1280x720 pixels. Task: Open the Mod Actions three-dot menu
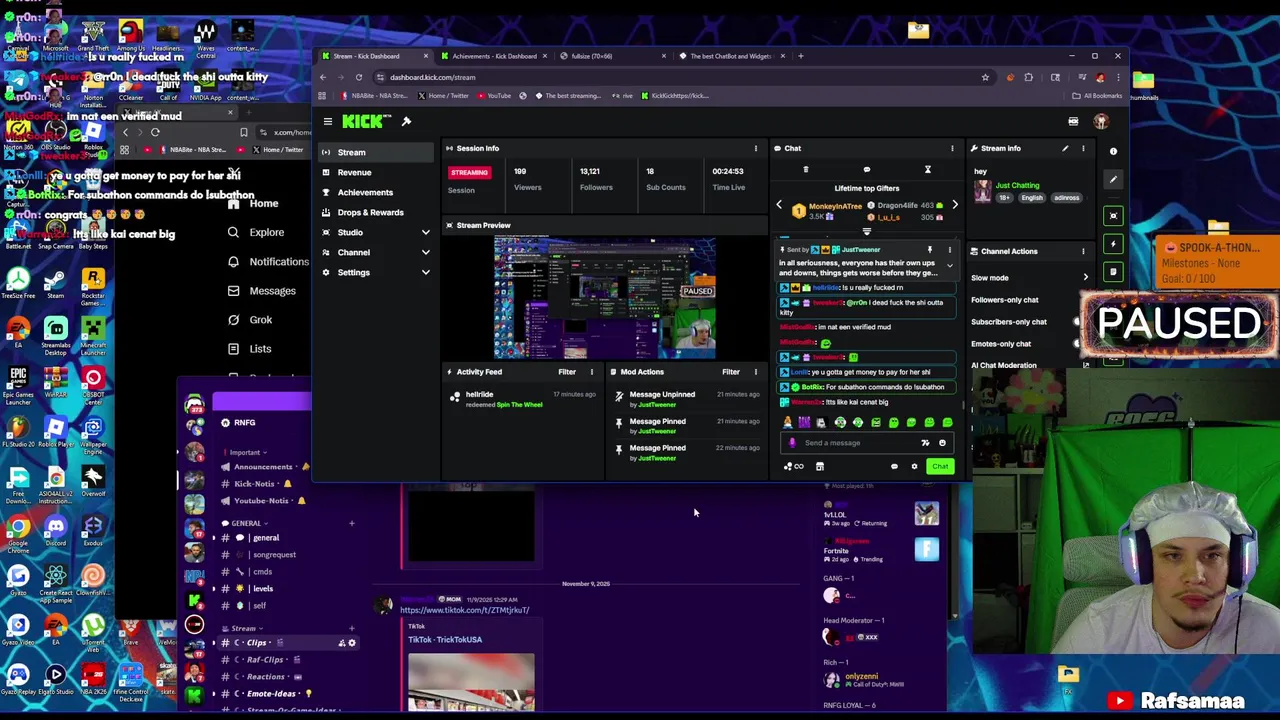pos(755,372)
